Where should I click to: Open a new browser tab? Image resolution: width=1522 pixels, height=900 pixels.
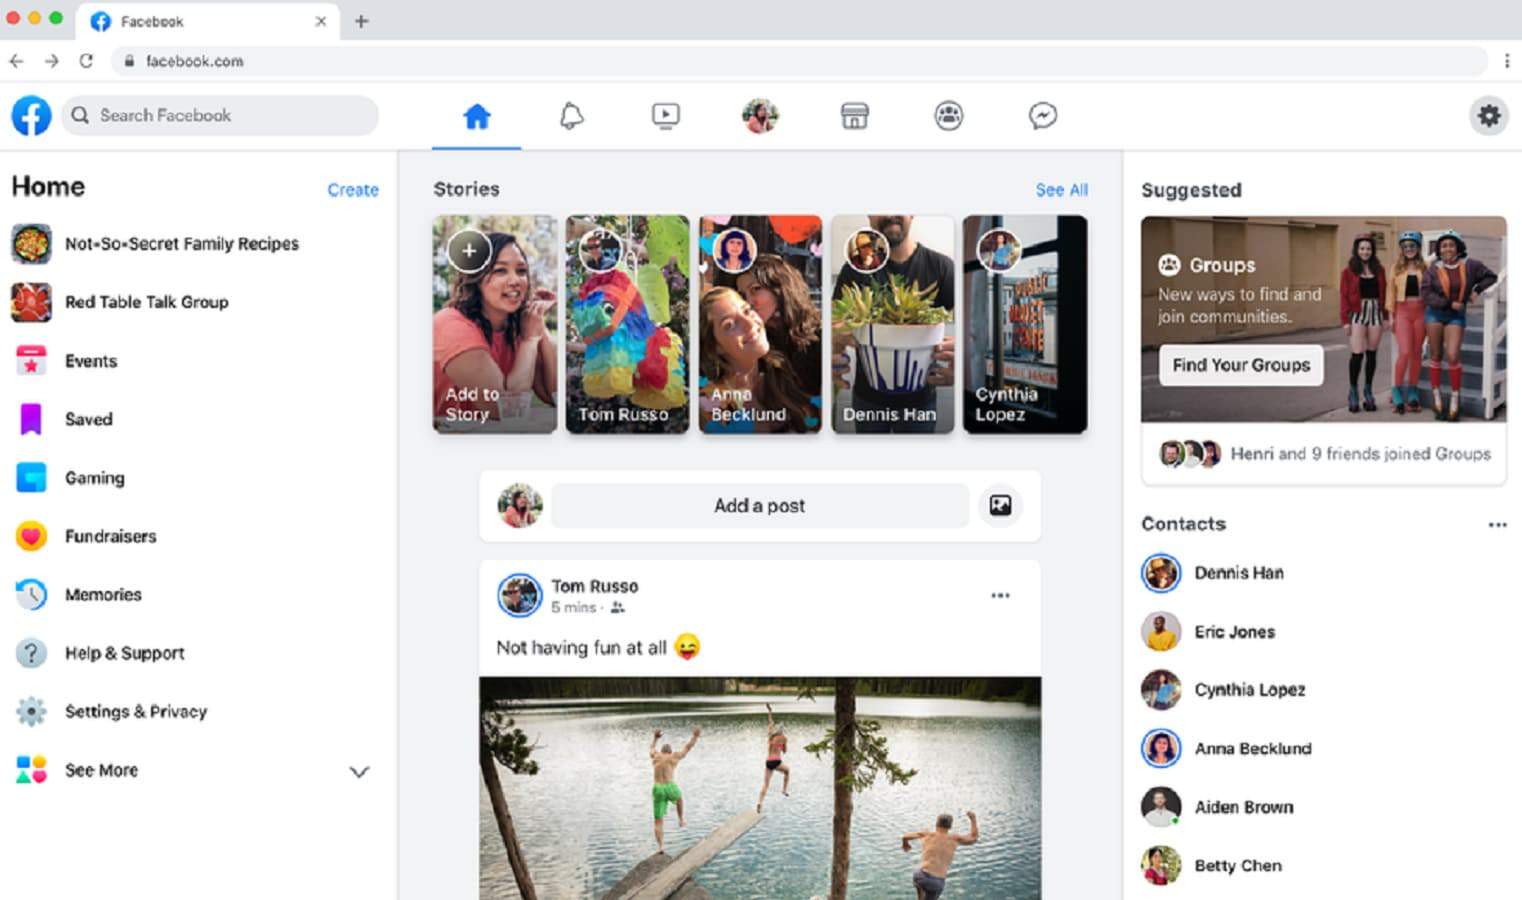click(x=361, y=21)
